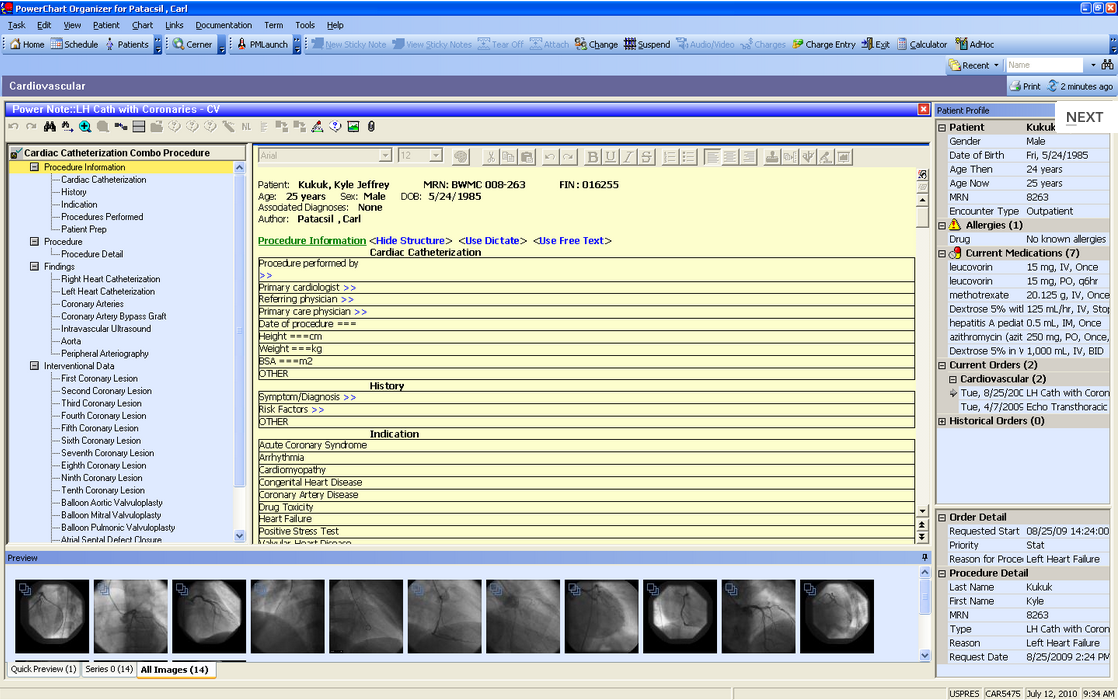This screenshot has height=700, width=1119.
Task: Toggle Underline formatting in the text toolbar
Action: coord(610,155)
